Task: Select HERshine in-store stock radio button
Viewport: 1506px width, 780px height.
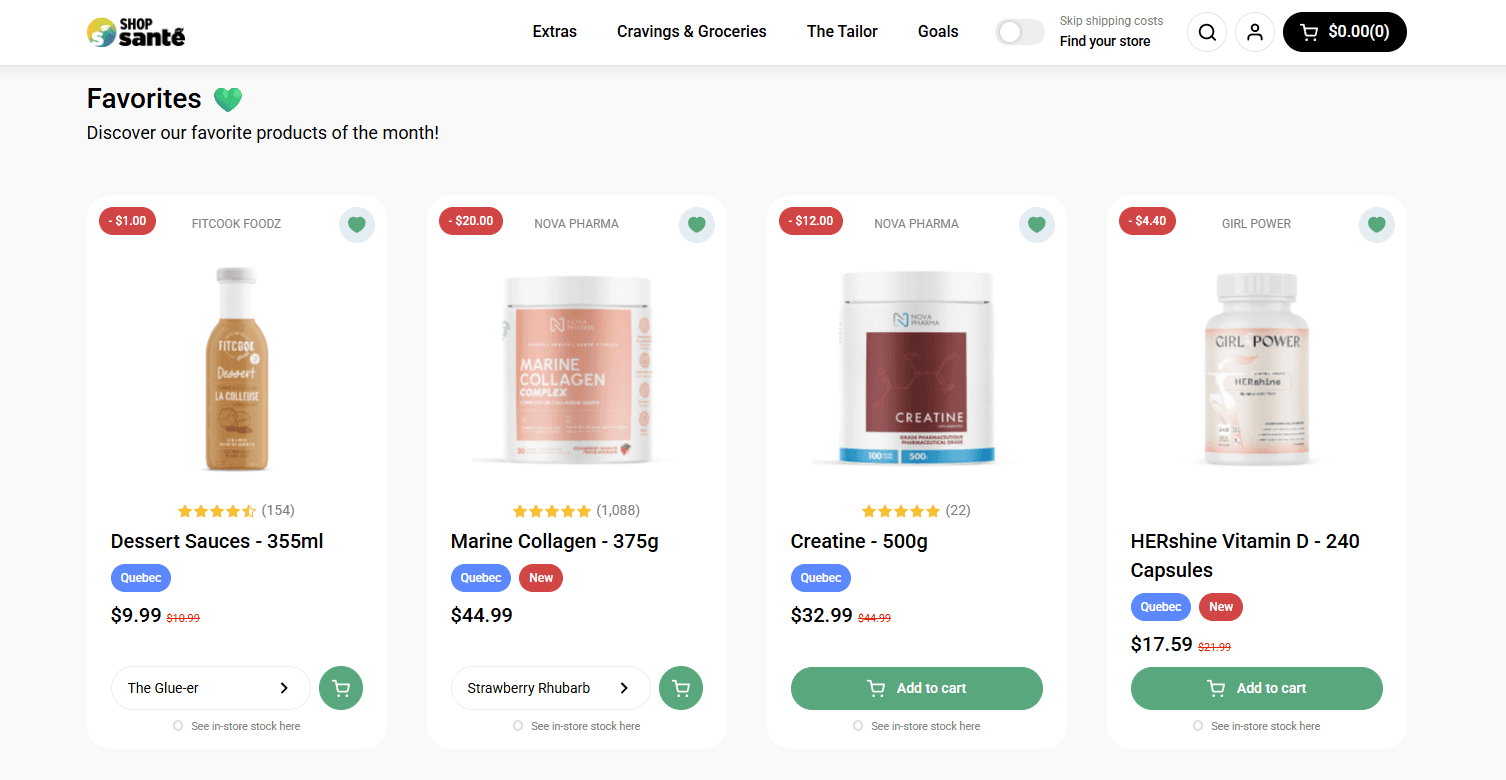Action: pyautogui.click(x=1198, y=726)
